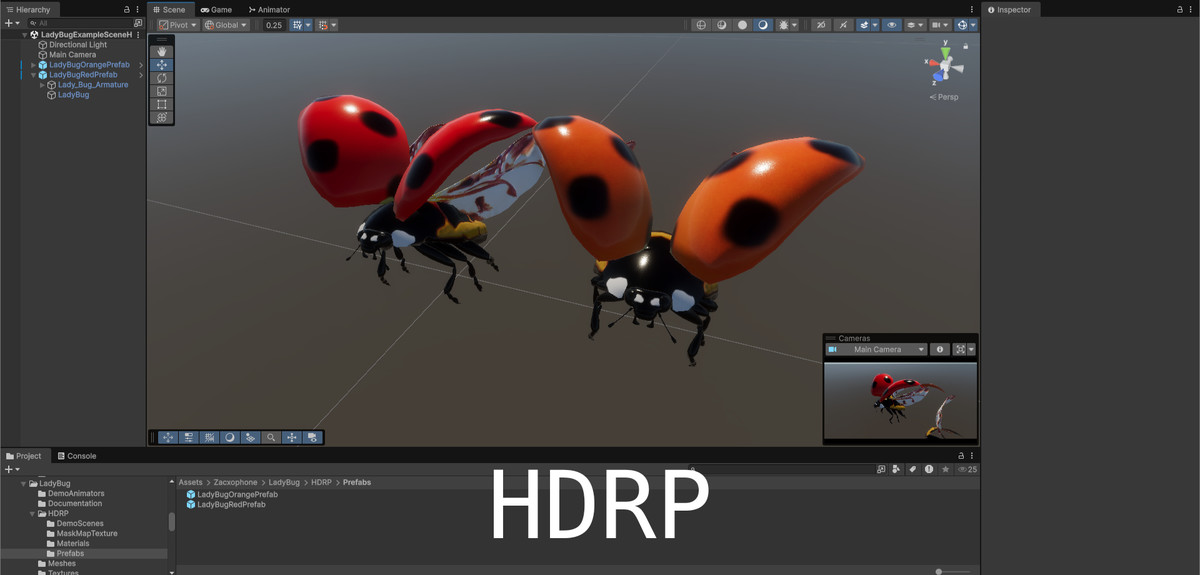Select LadyBugOrangePrefab asset in Project
This screenshot has width=1200, height=575.
(x=232, y=495)
